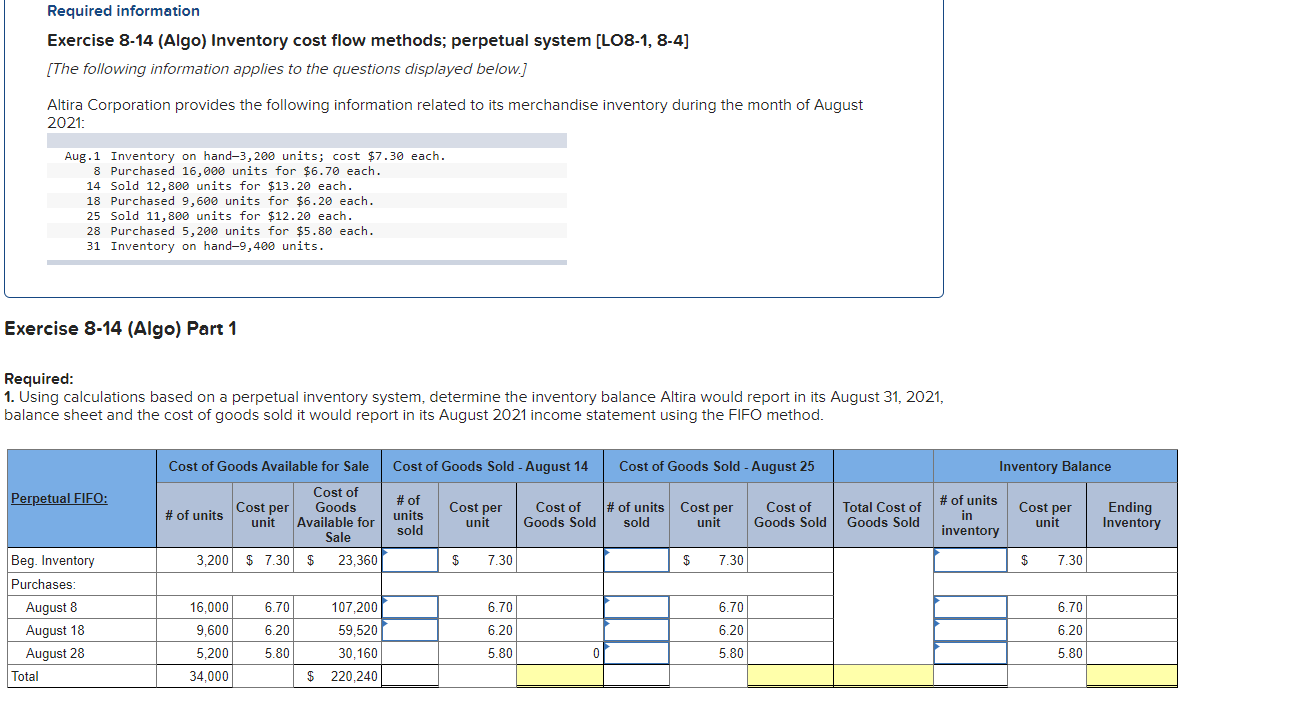
Task: Select the 3,200 units cell
Action: point(196,560)
